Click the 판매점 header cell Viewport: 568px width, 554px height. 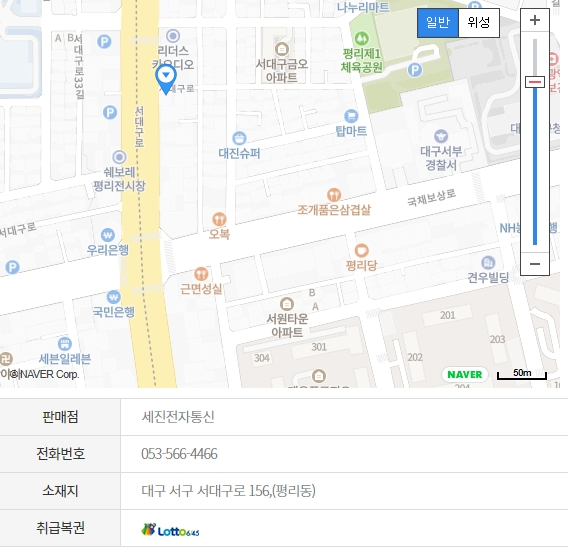tap(60, 417)
